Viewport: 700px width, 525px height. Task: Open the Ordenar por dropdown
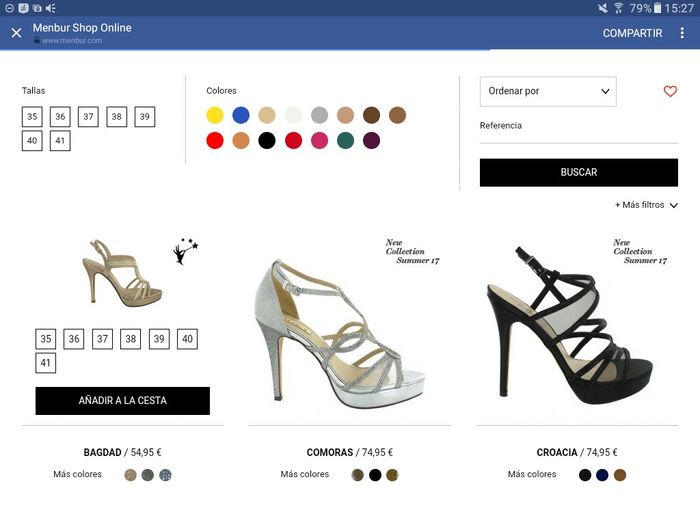(548, 91)
